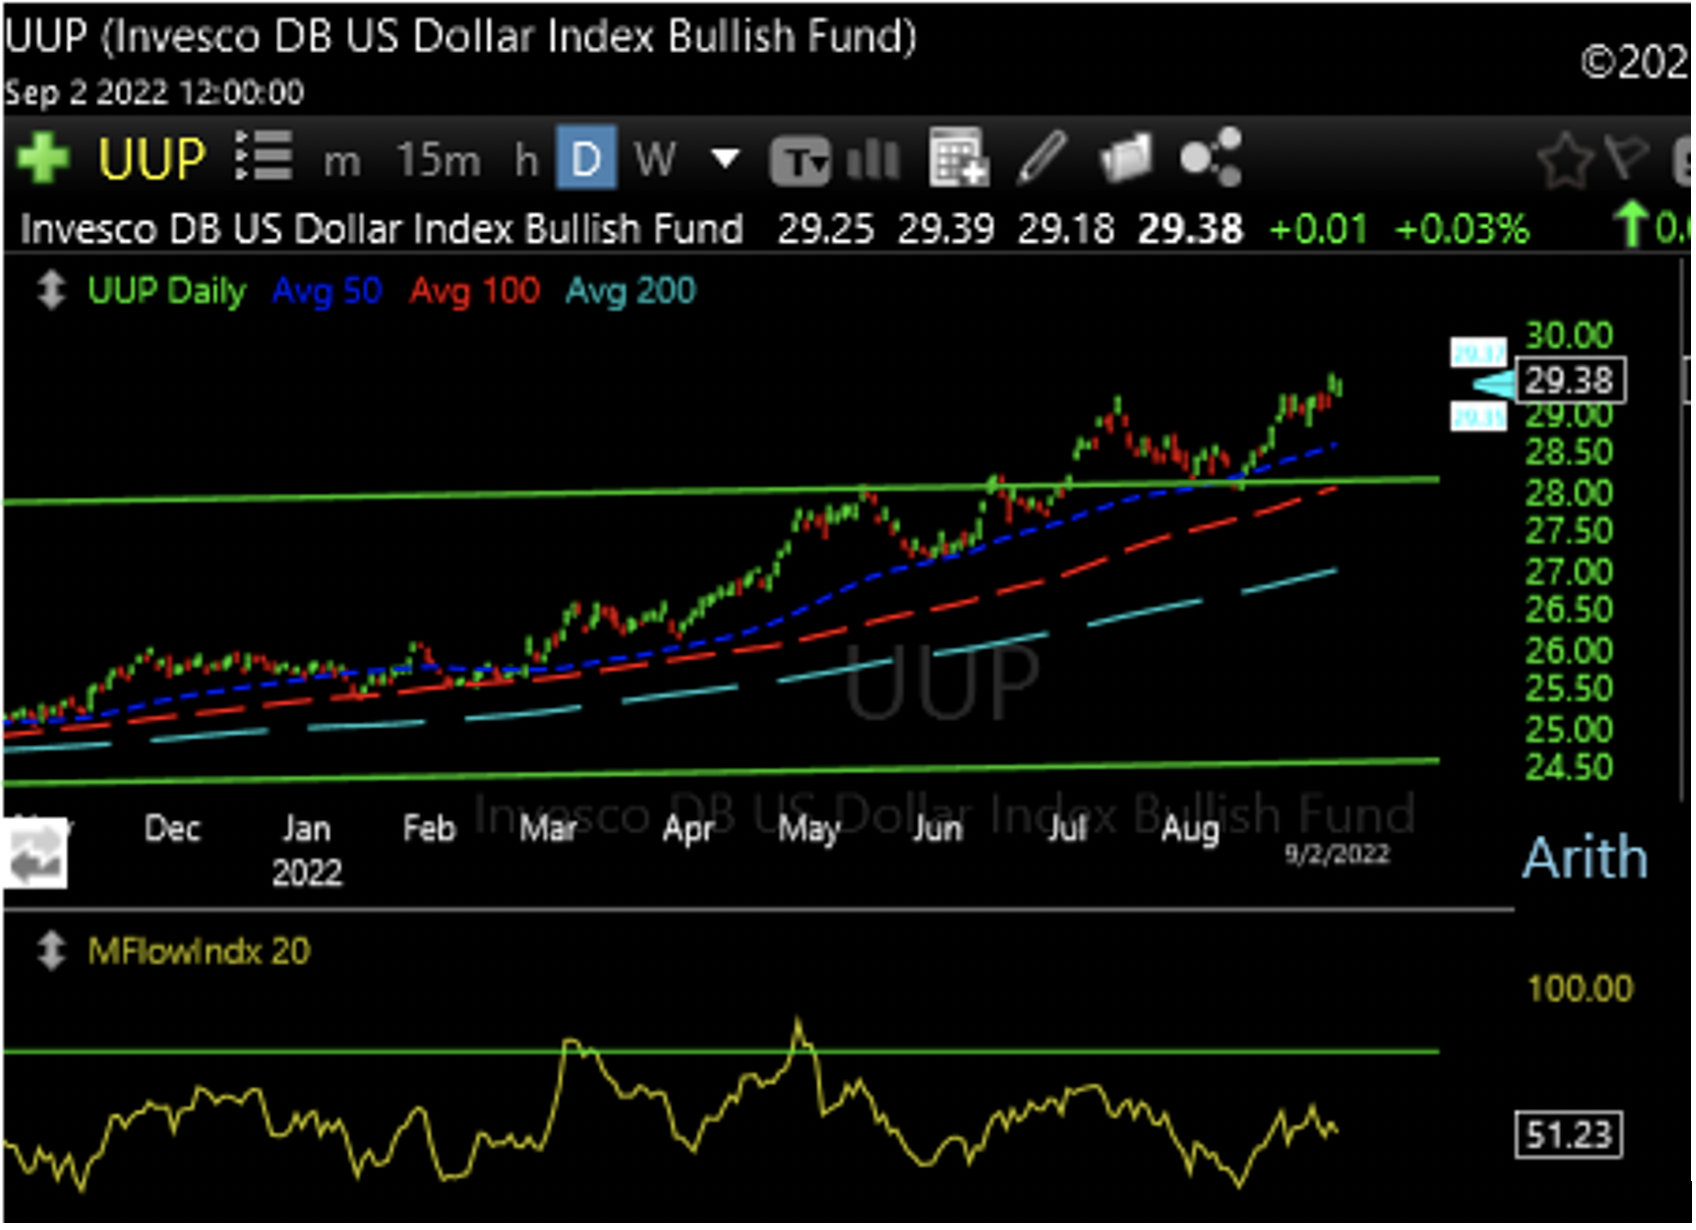Click the add-indicator calculator icon
This screenshot has width=1696, height=1230.
[958, 157]
